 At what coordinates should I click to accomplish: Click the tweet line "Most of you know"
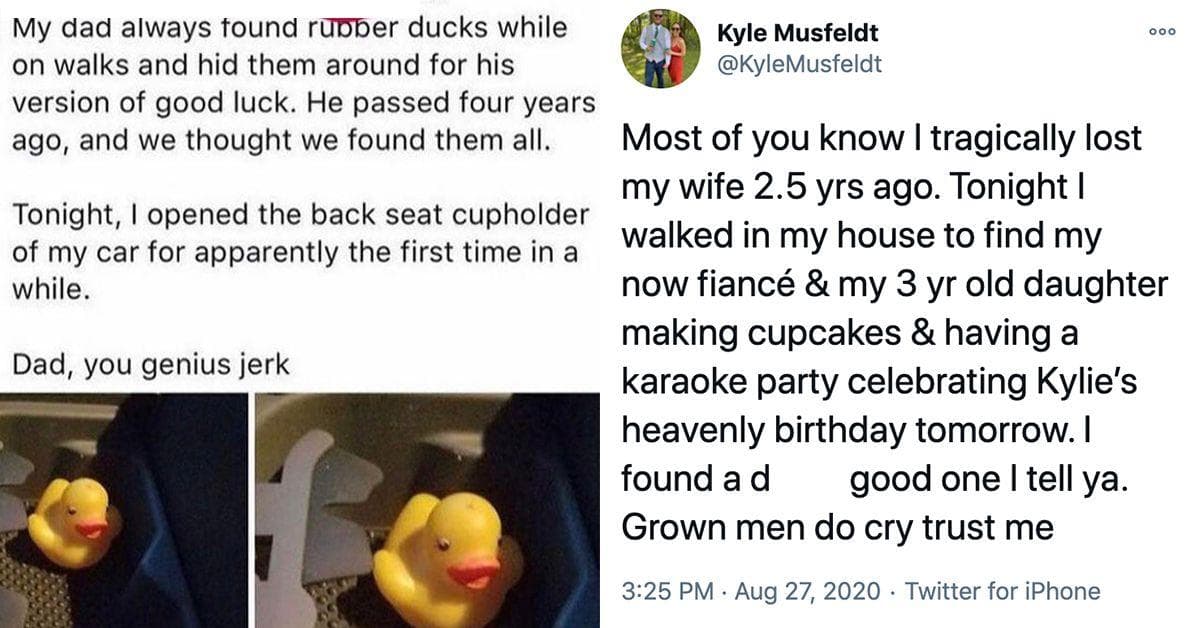coord(880,137)
